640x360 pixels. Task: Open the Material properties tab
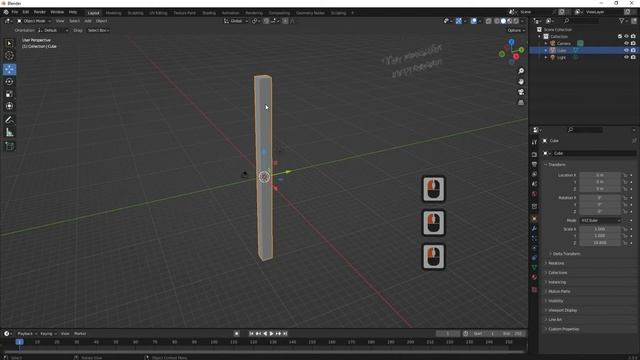pos(534,278)
